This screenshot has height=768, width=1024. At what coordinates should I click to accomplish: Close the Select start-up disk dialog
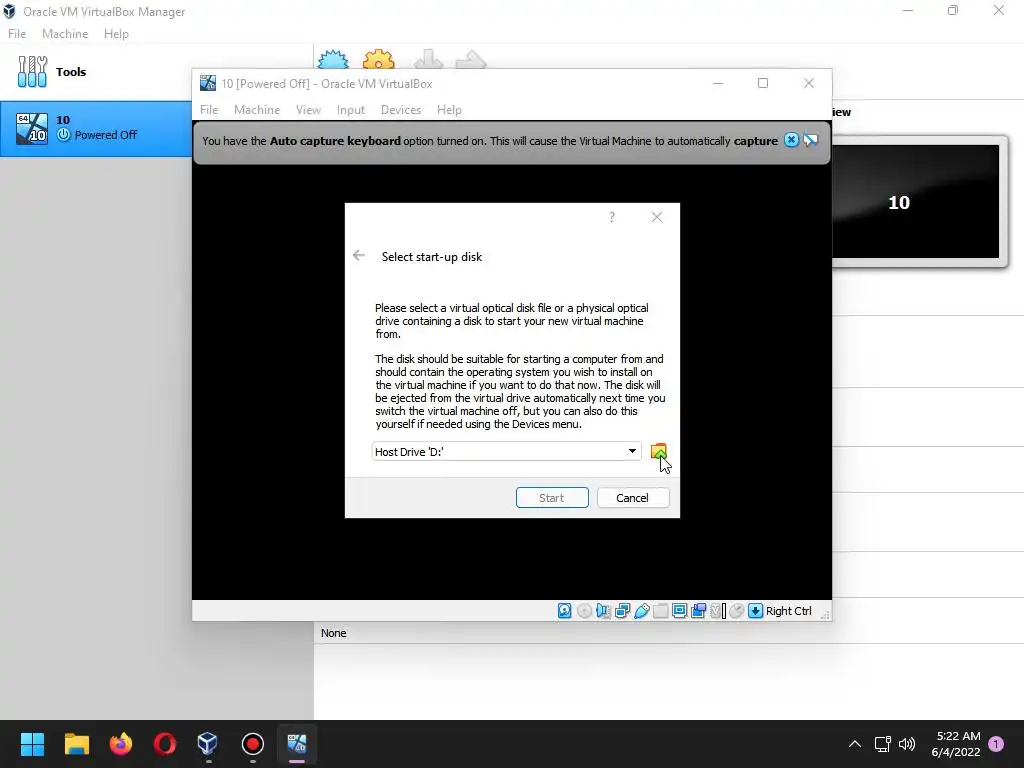(657, 217)
